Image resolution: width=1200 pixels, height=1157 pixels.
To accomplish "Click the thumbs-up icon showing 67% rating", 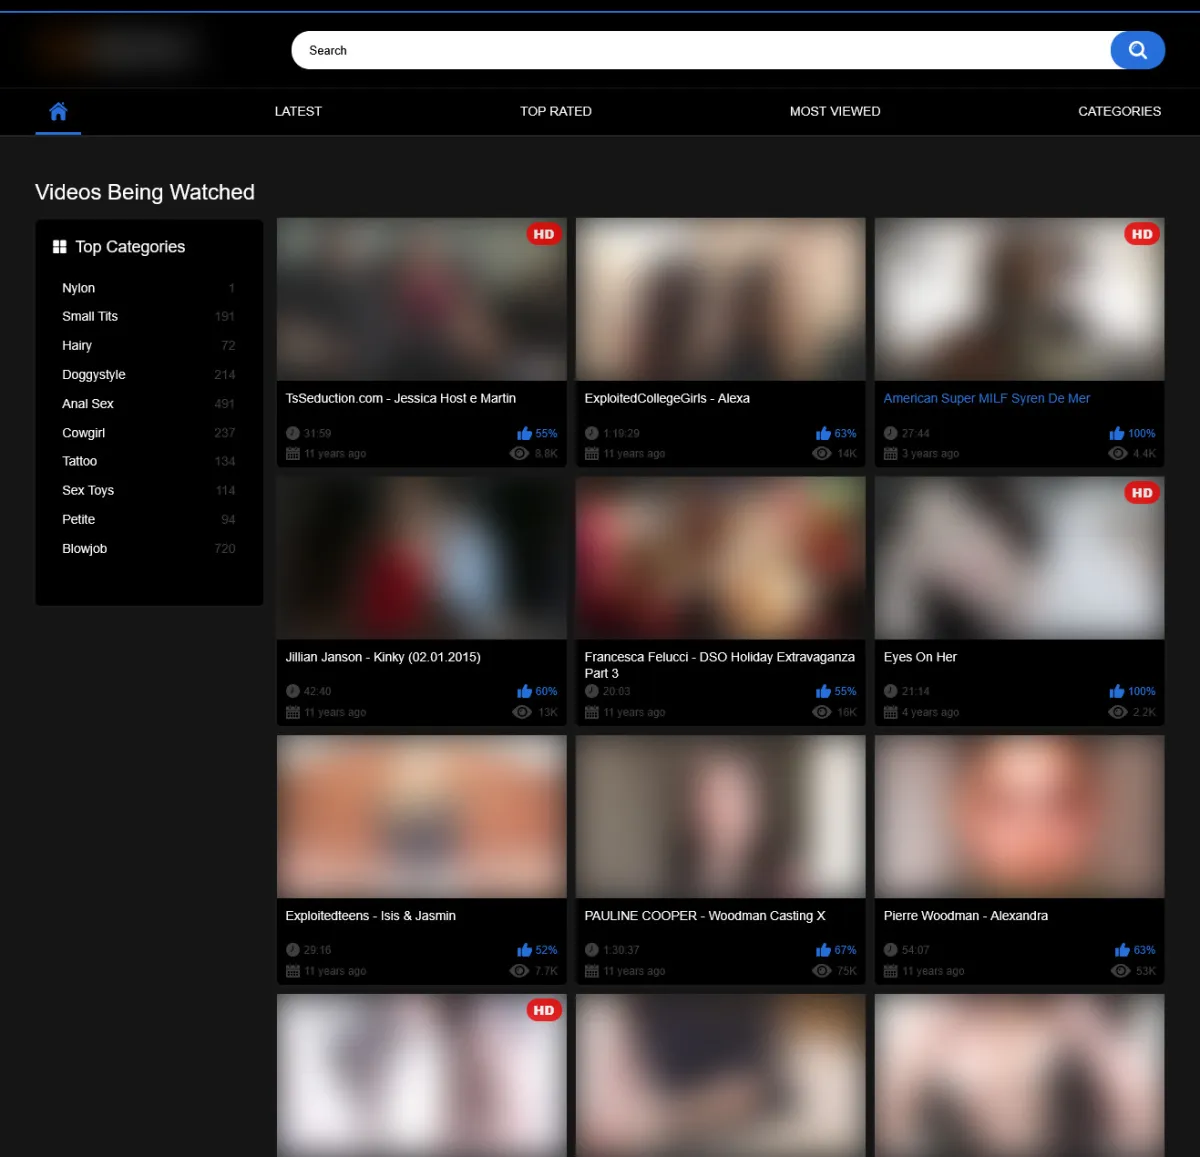I will click(823, 950).
